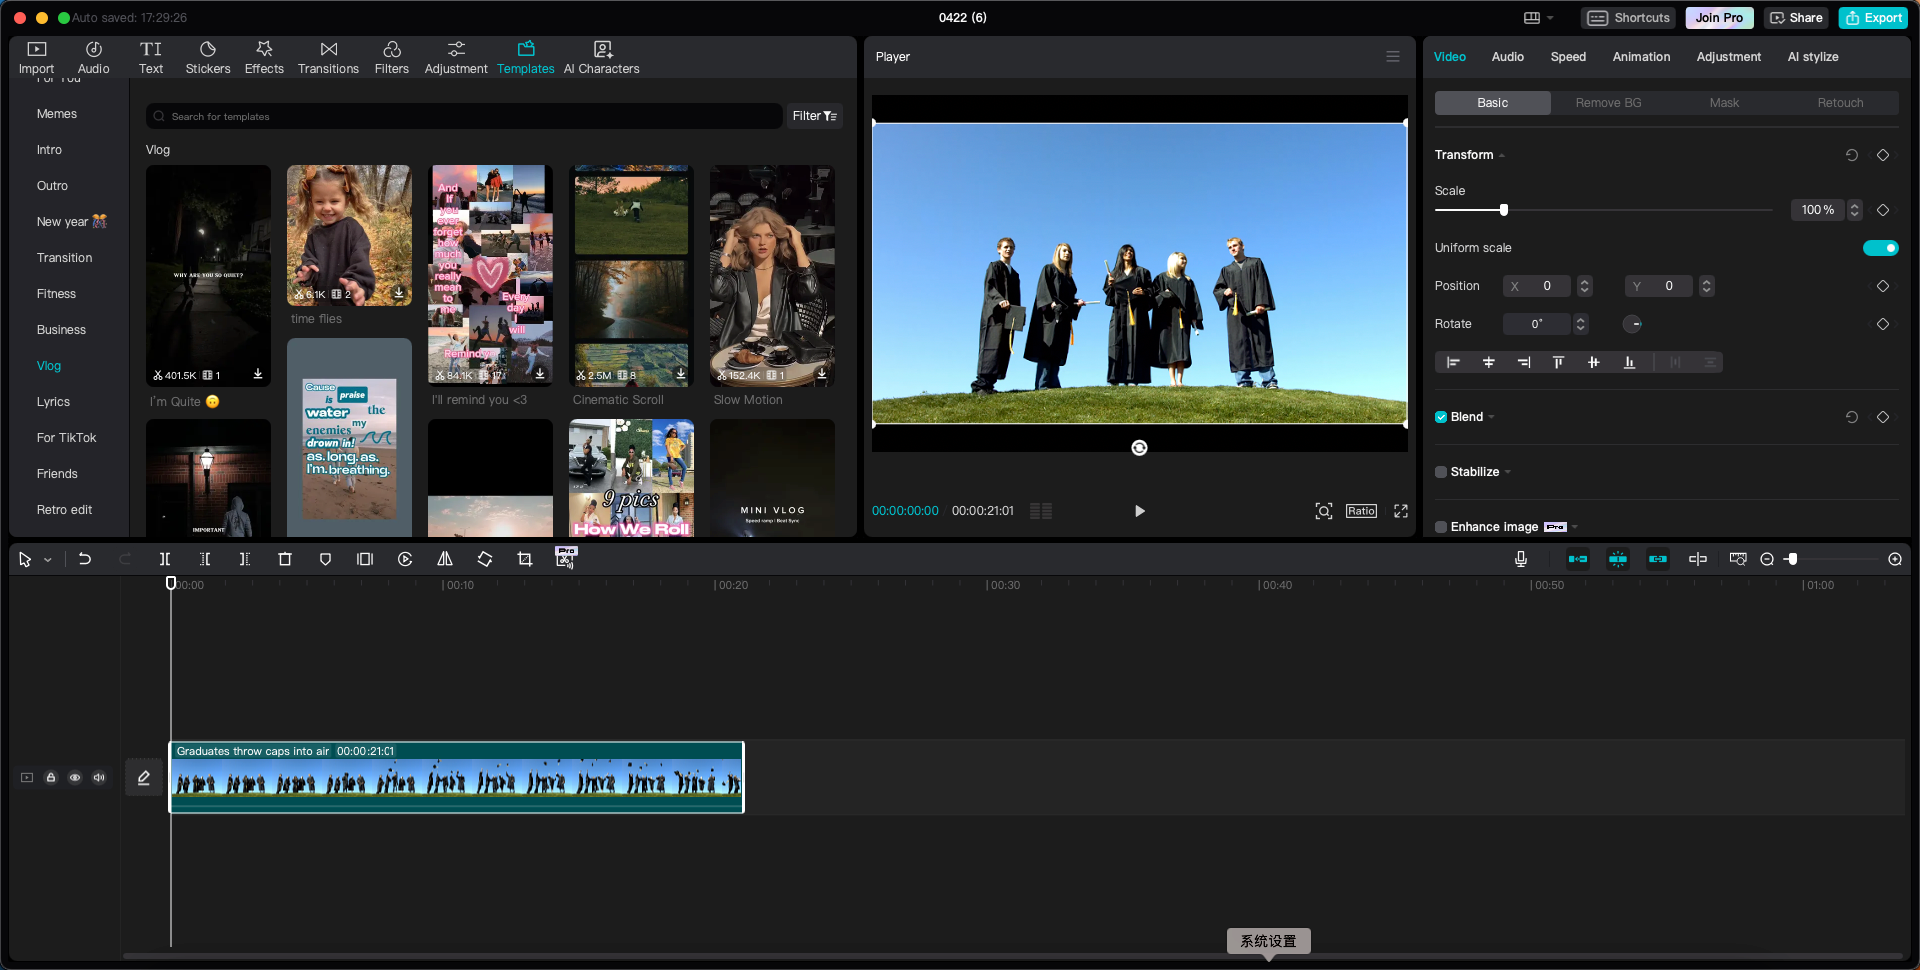
Task: Click the delete clip trash icon
Action: (285, 559)
